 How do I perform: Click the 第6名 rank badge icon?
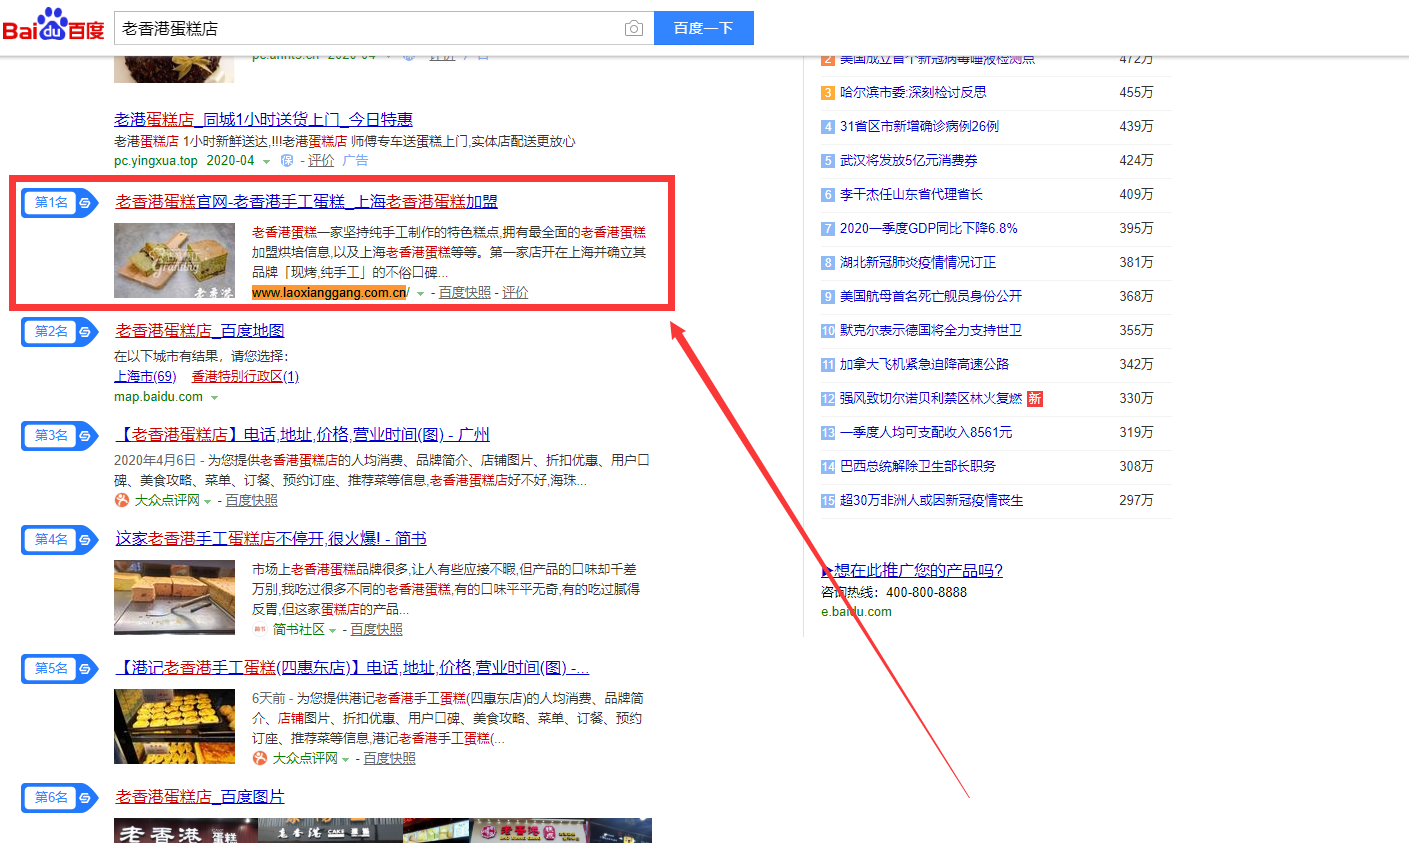[x=60, y=797]
